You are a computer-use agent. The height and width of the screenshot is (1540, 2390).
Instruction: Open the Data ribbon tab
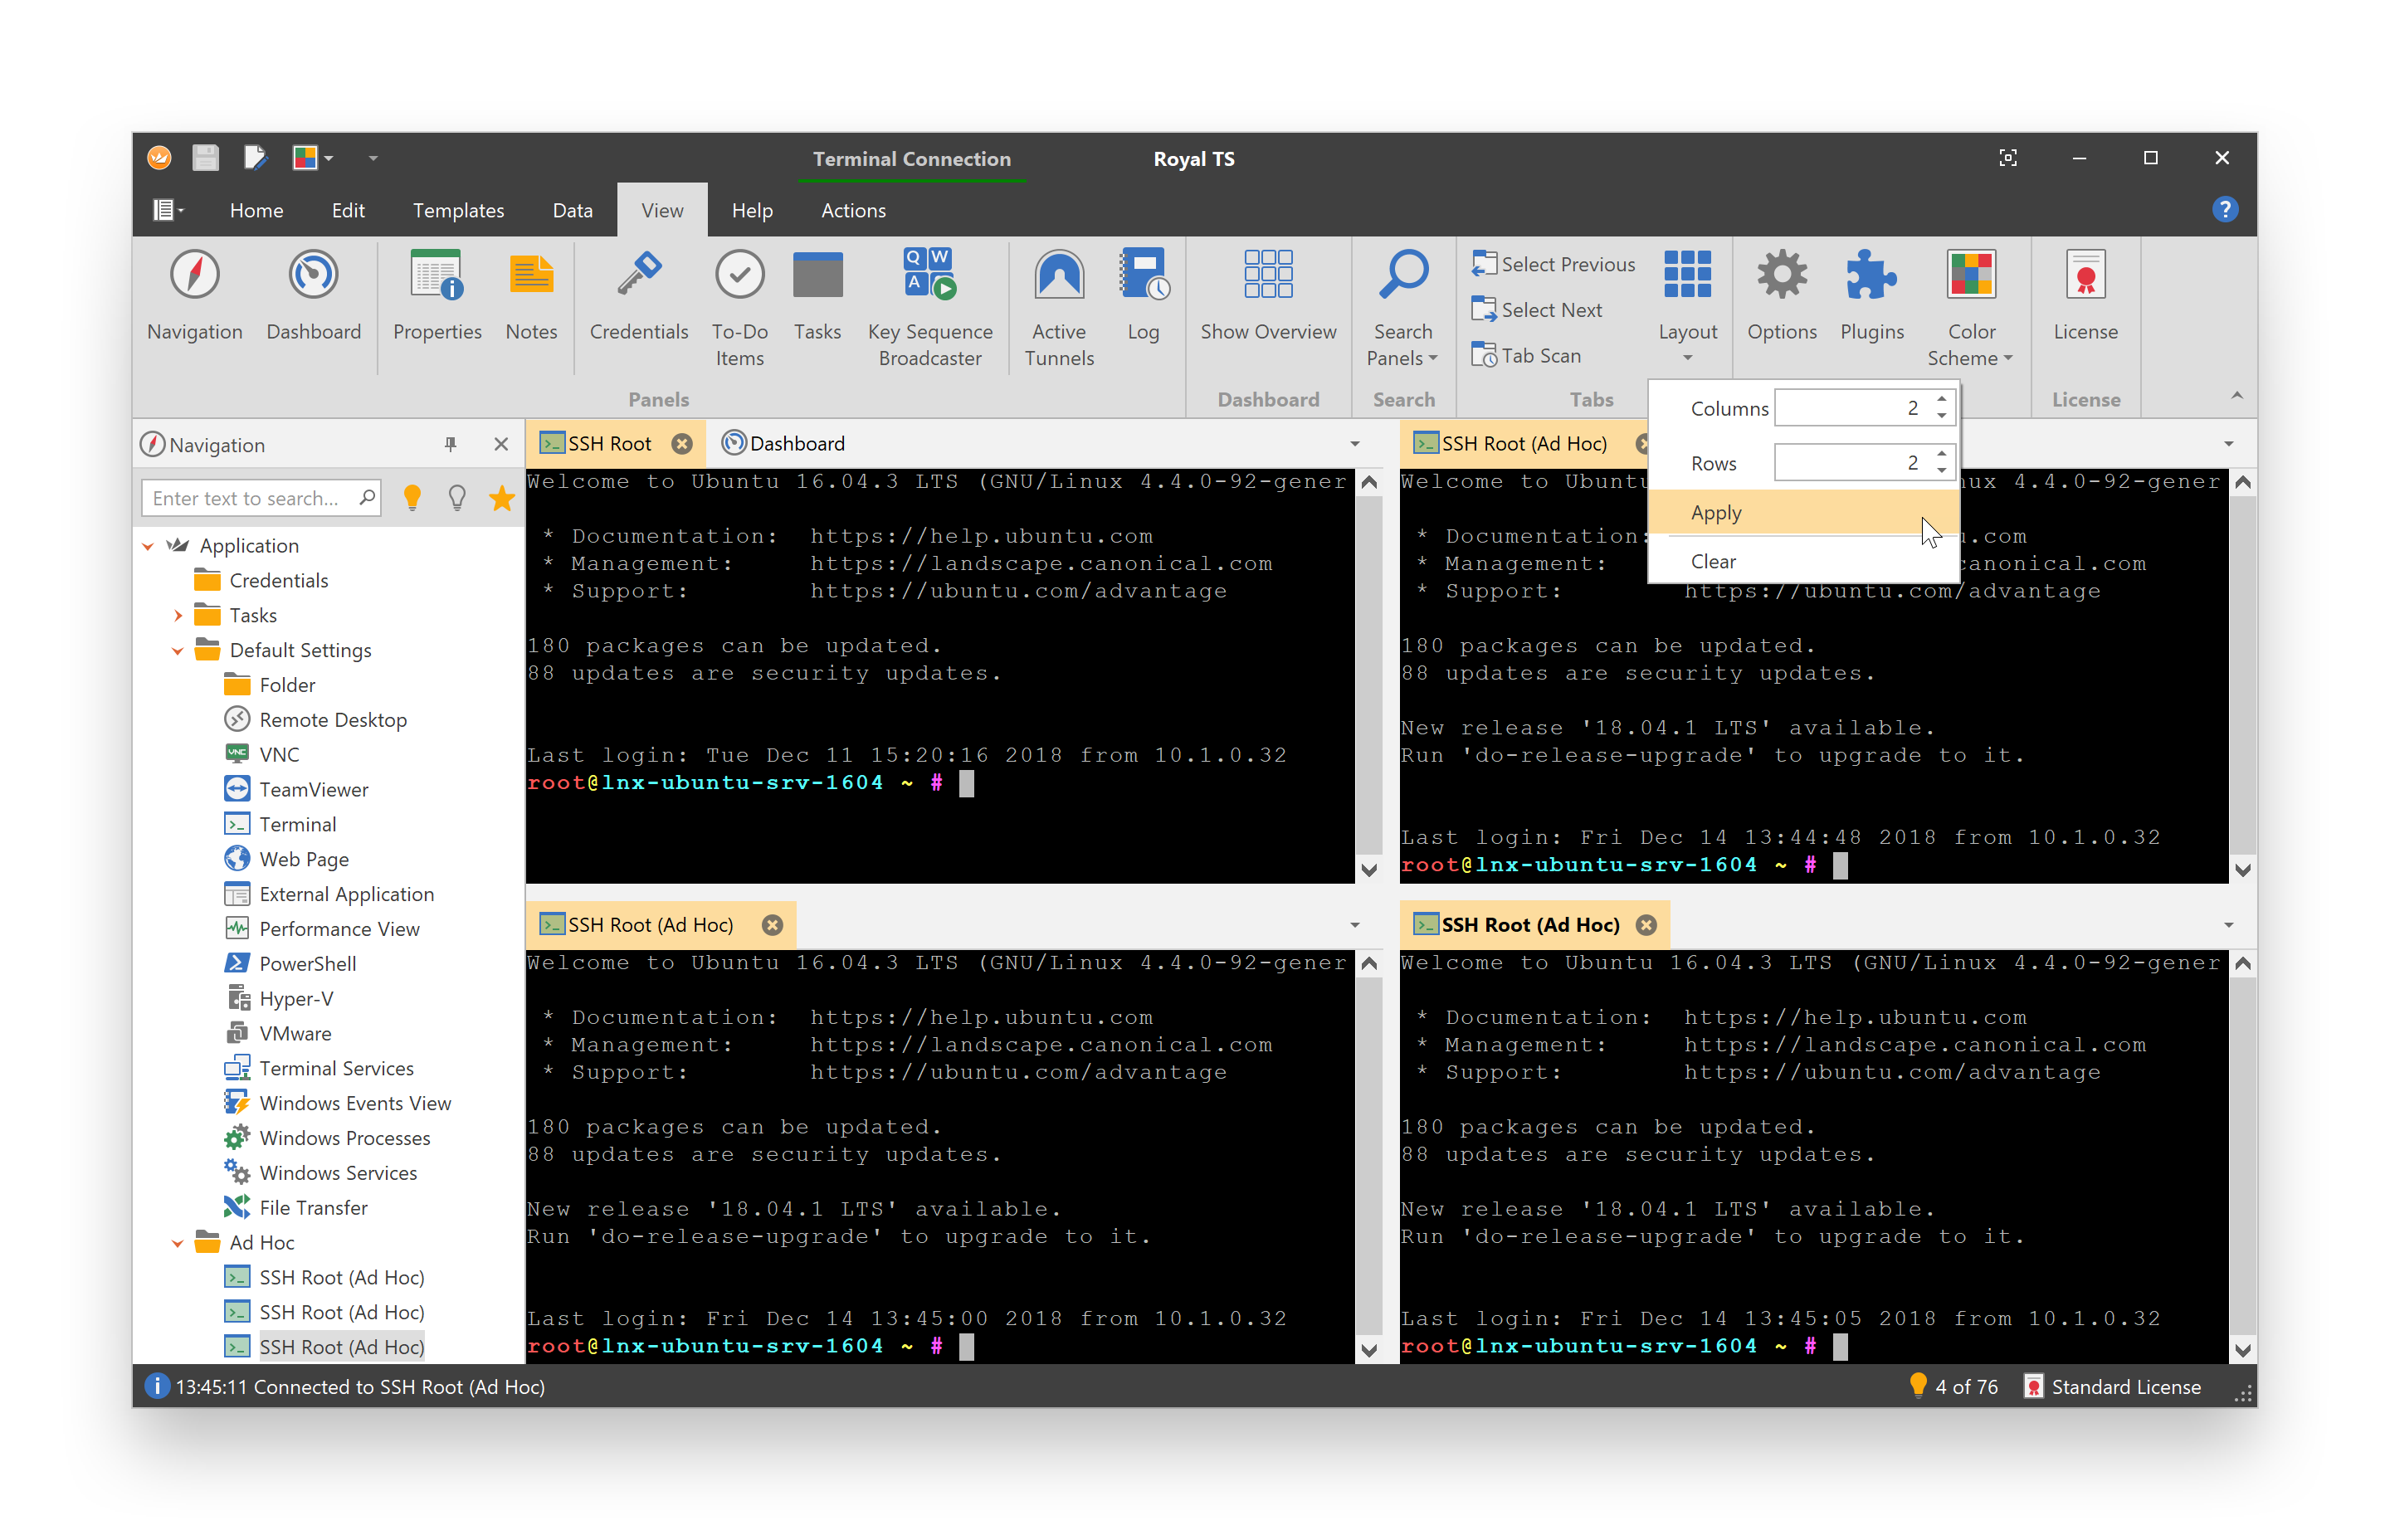click(x=572, y=211)
